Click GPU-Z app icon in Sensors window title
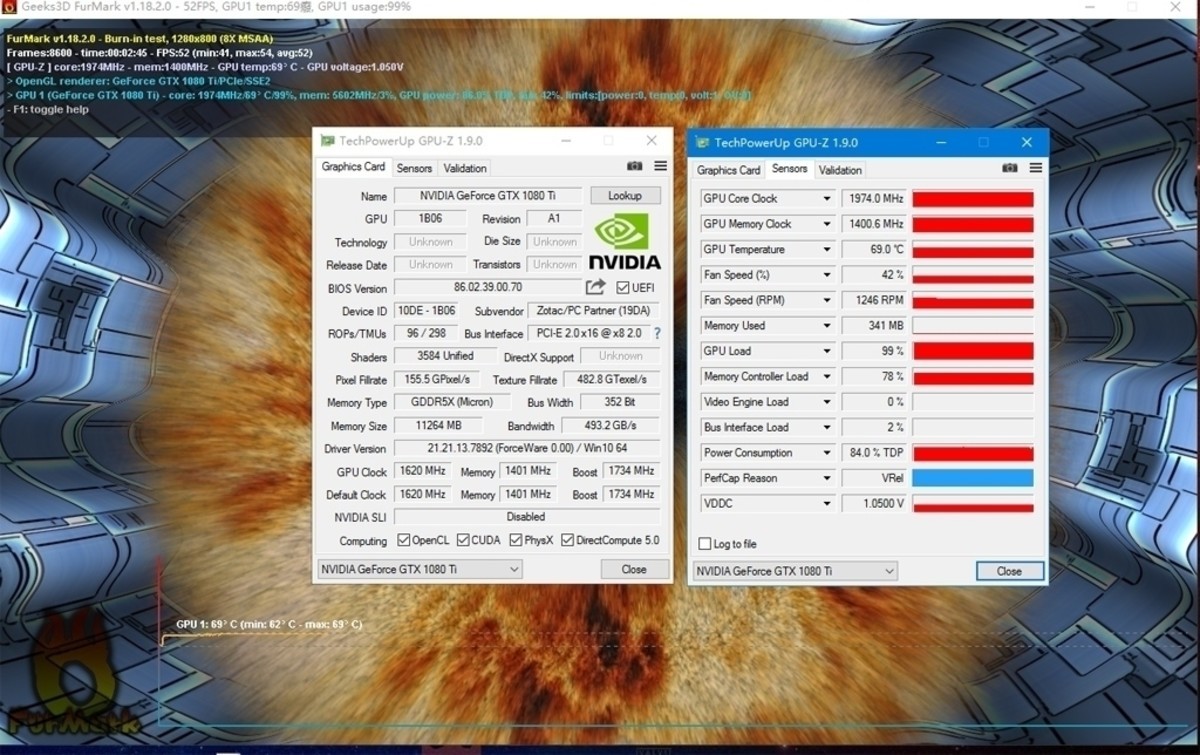The image size is (1200, 755). (x=702, y=142)
